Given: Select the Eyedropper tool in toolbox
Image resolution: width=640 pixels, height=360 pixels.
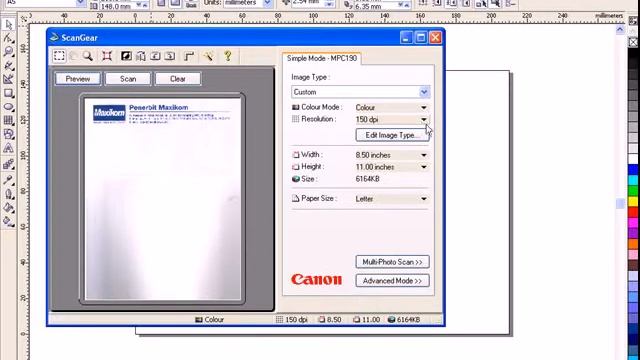Looking at the screenshot, I should 9,180.
